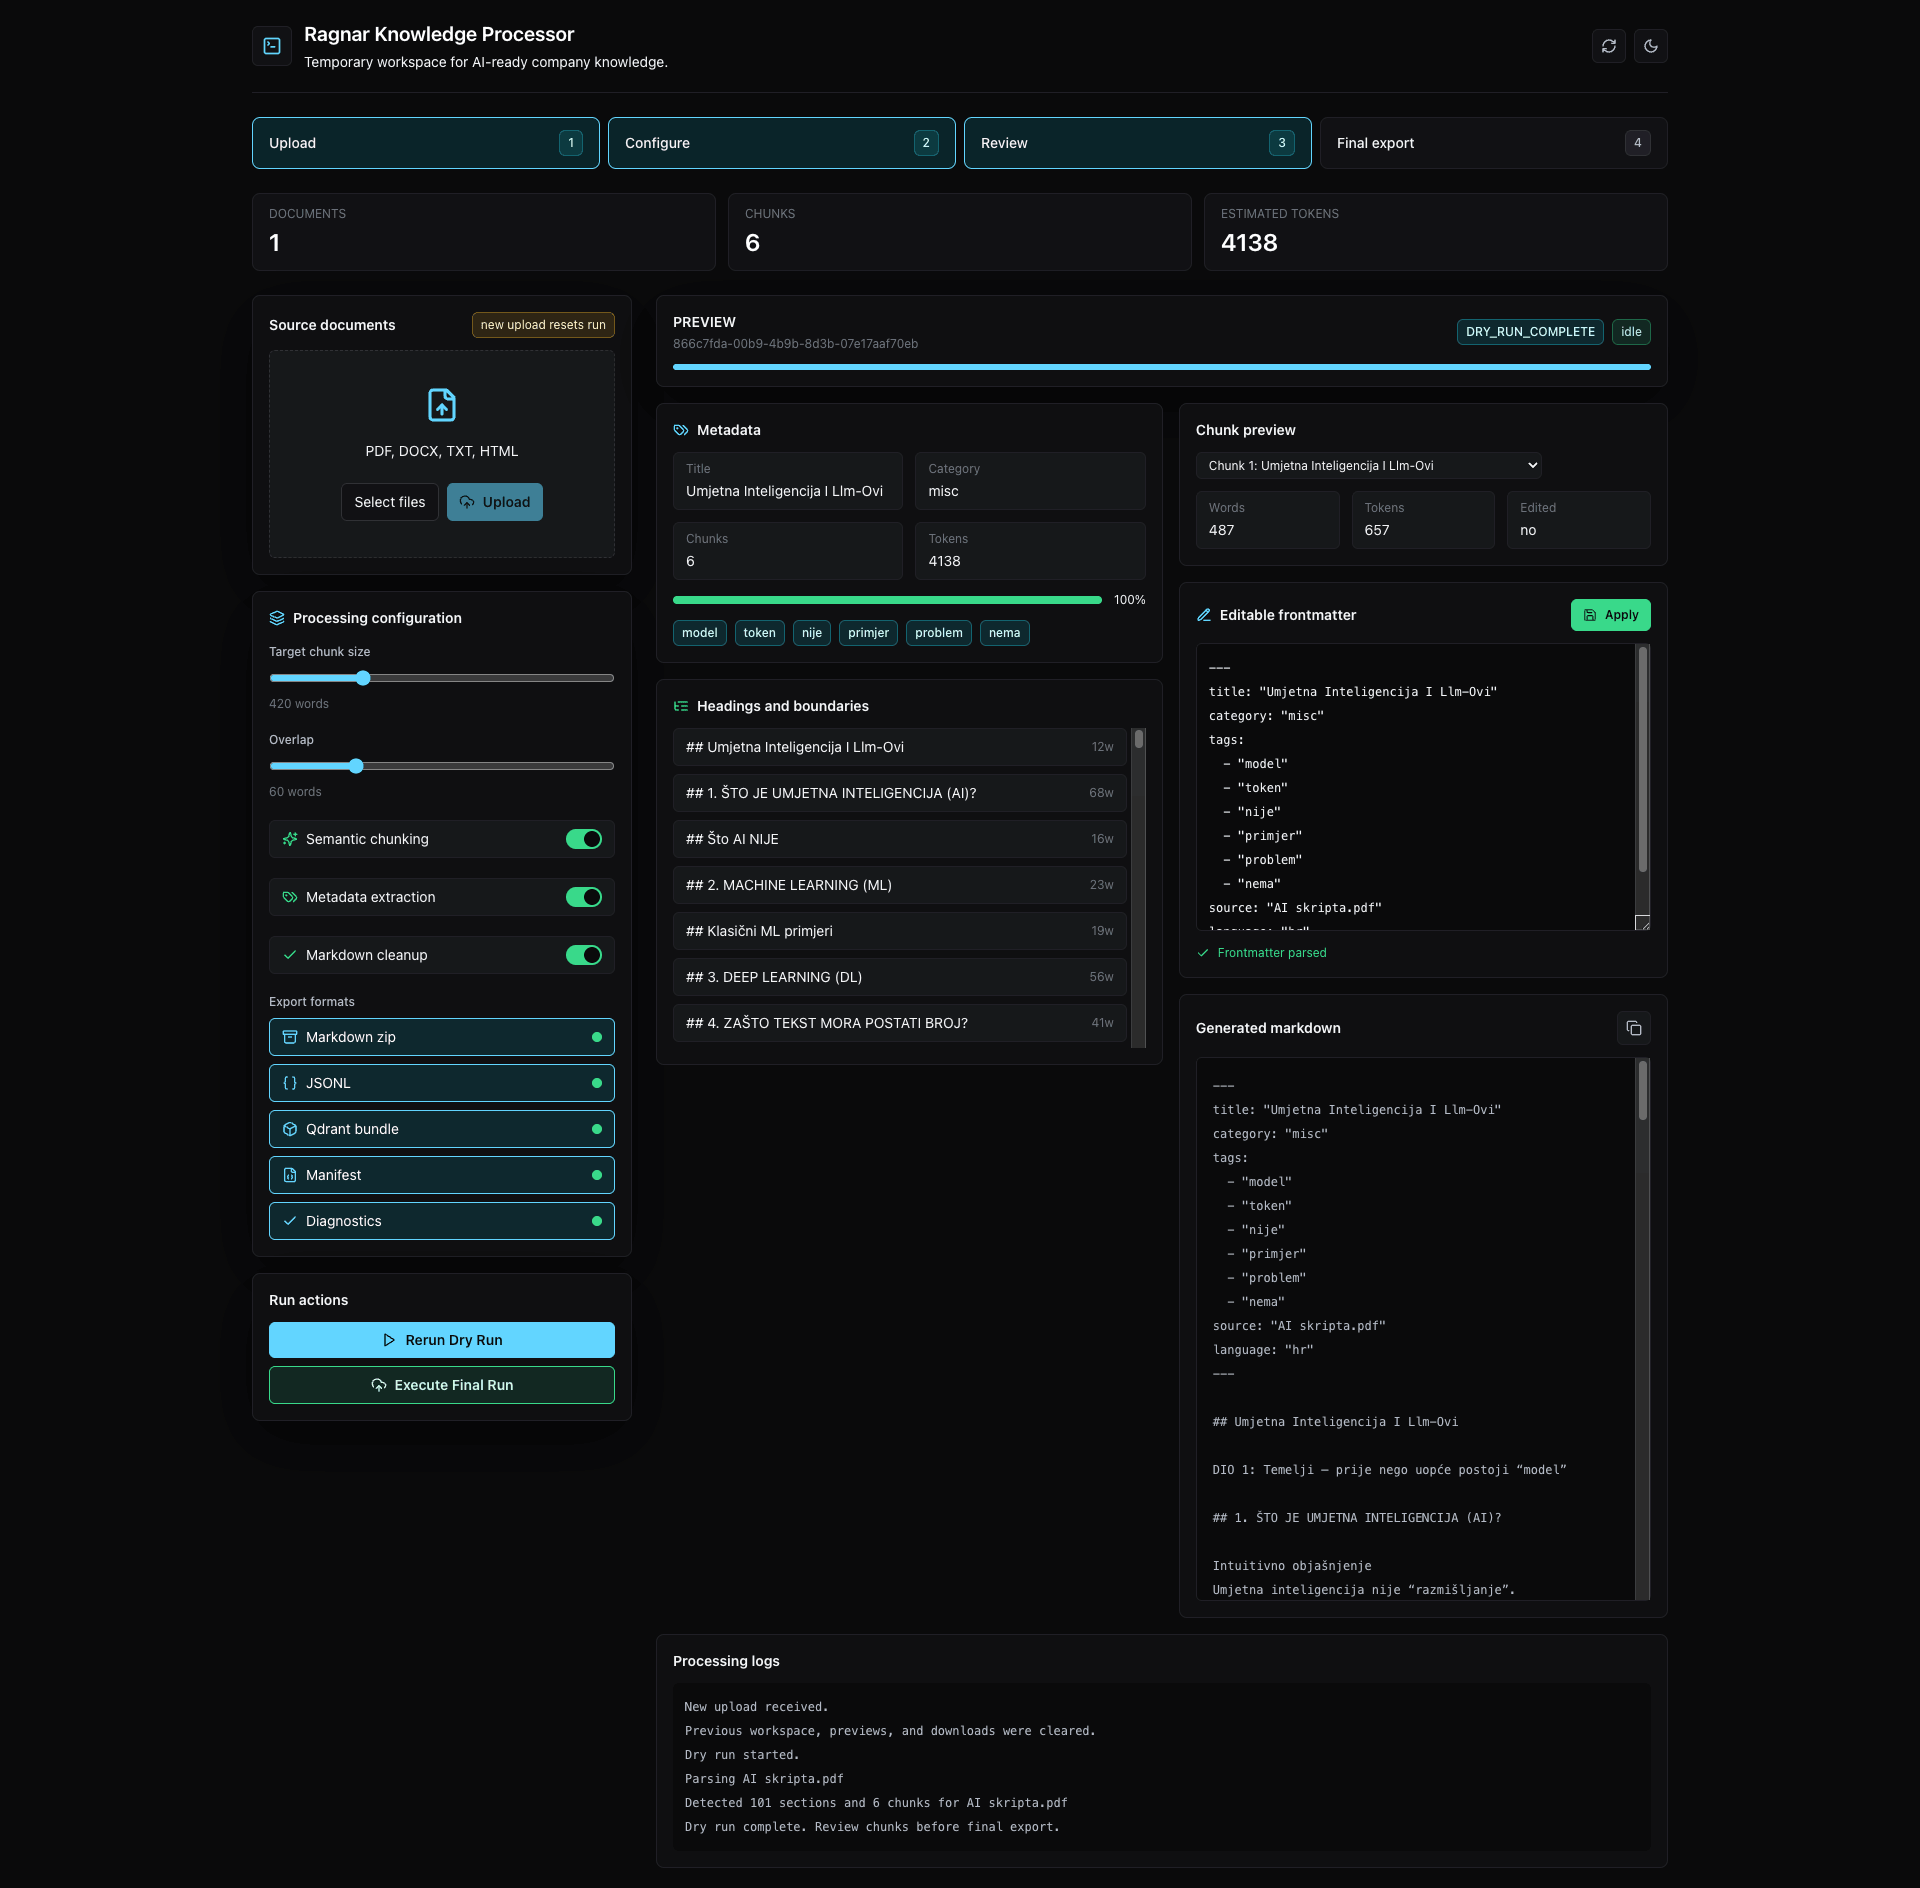Viewport: 1920px width, 1888px height.
Task: Click the sparkle icon next to Semantic chunking
Action: (290, 839)
